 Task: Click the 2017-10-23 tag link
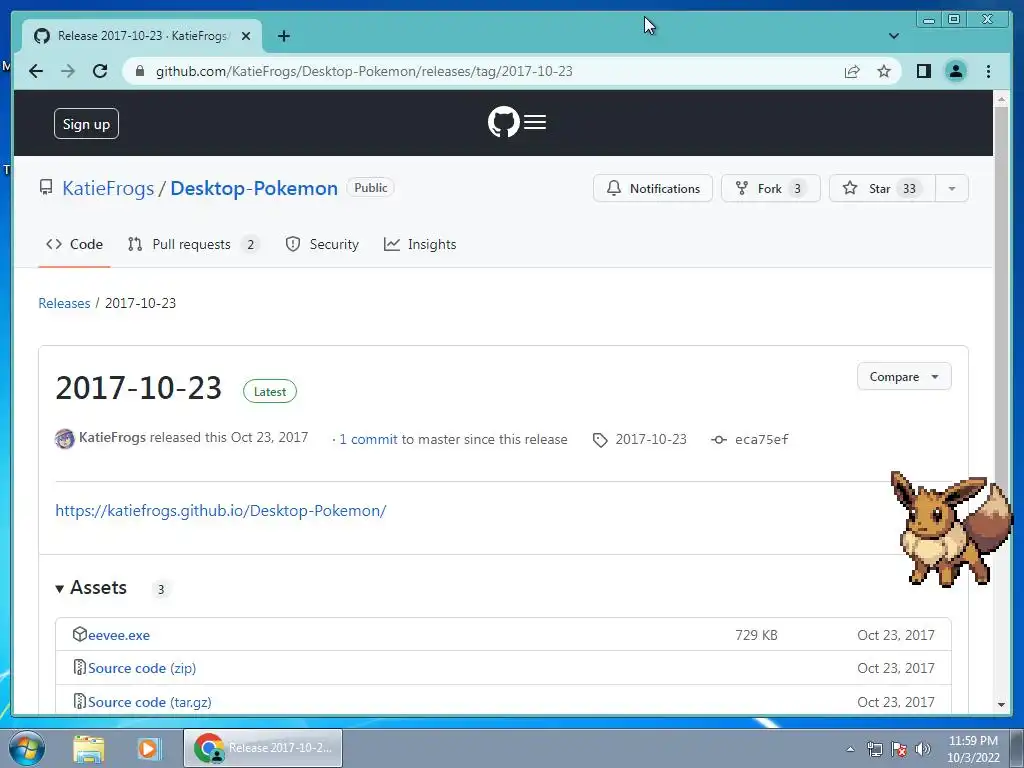pos(650,440)
